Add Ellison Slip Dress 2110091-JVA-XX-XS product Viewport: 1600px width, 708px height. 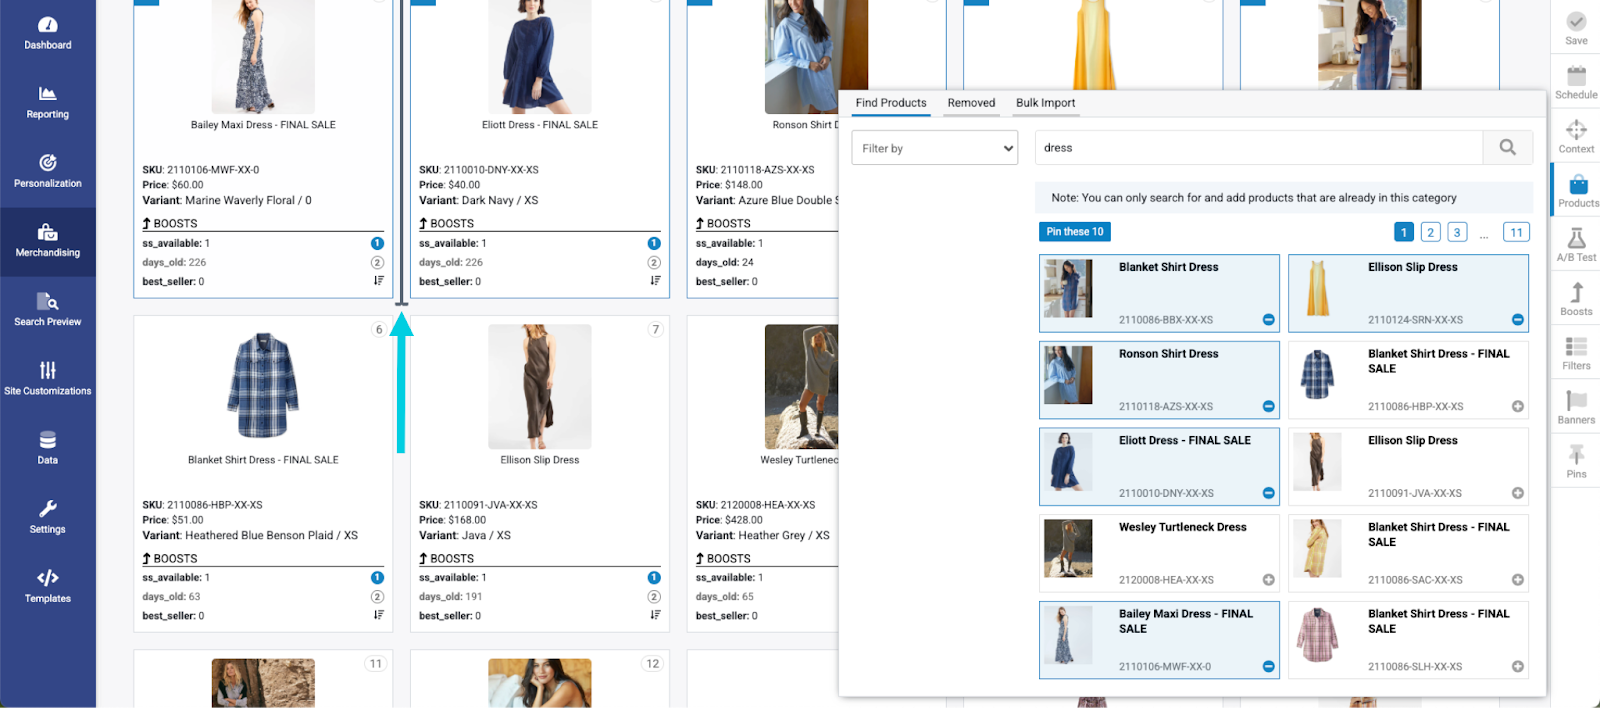pyautogui.click(x=1517, y=493)
